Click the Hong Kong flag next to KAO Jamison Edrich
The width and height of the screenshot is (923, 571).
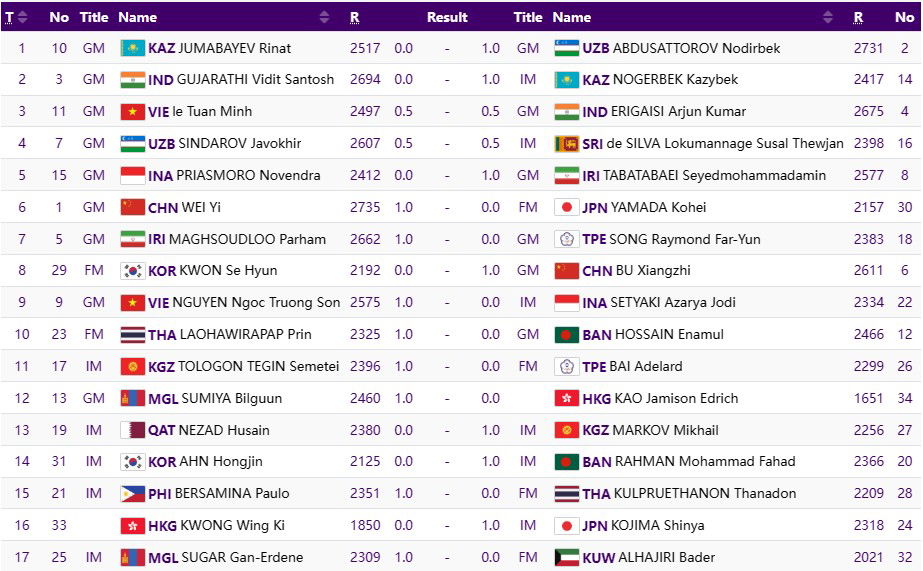coord(566,399)
